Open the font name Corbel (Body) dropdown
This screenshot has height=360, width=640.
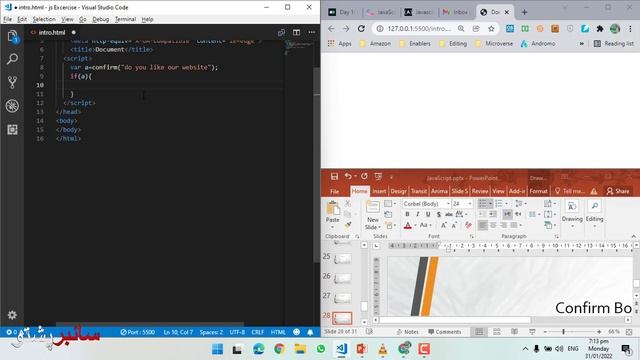point(448,203)
